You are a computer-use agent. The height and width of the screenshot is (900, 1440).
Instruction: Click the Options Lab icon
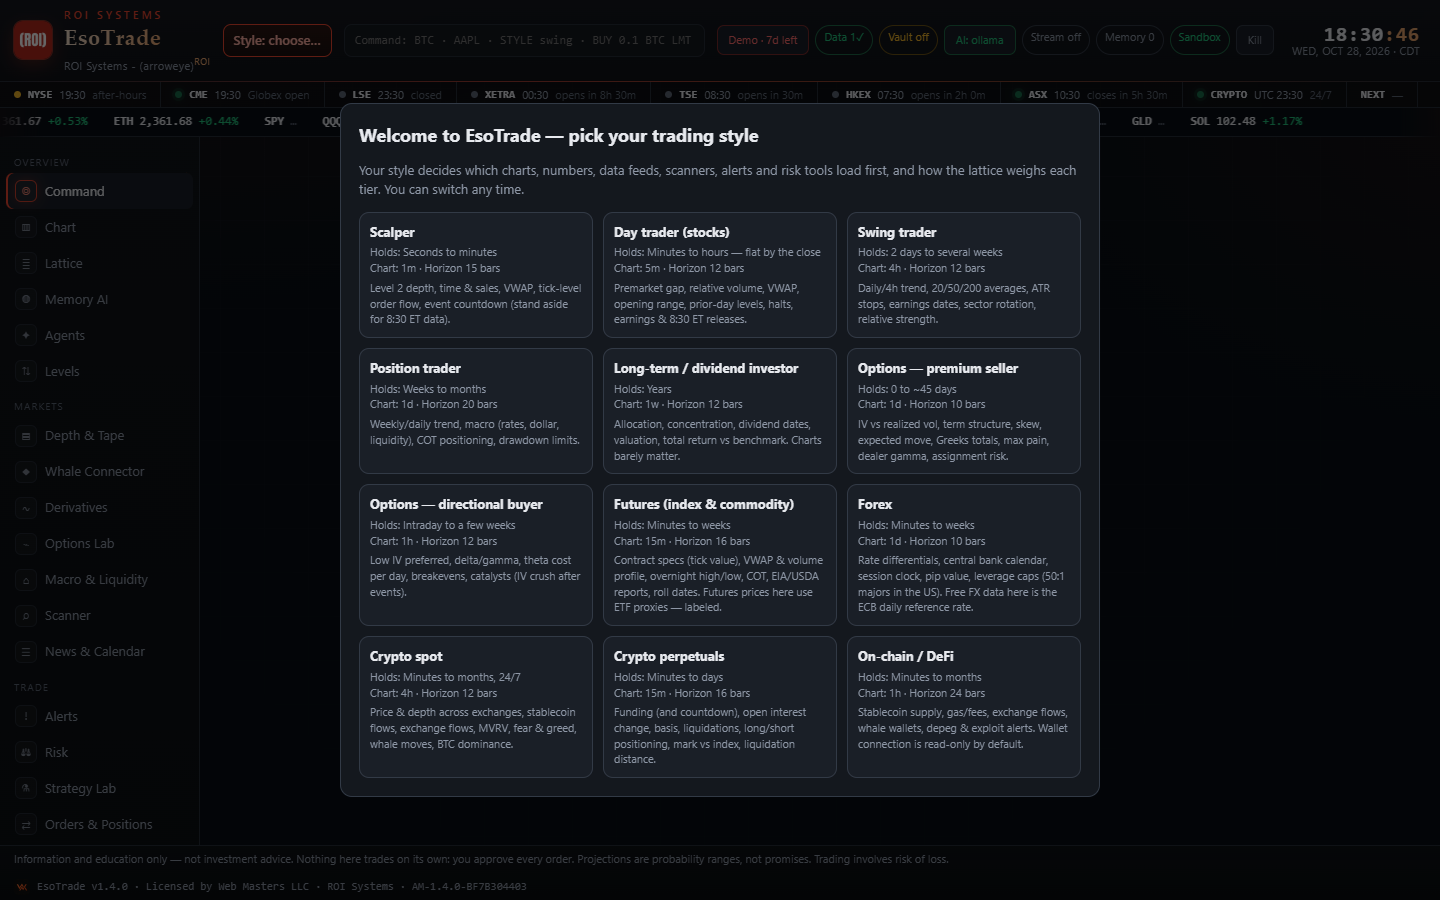click(x=26, y=543)
